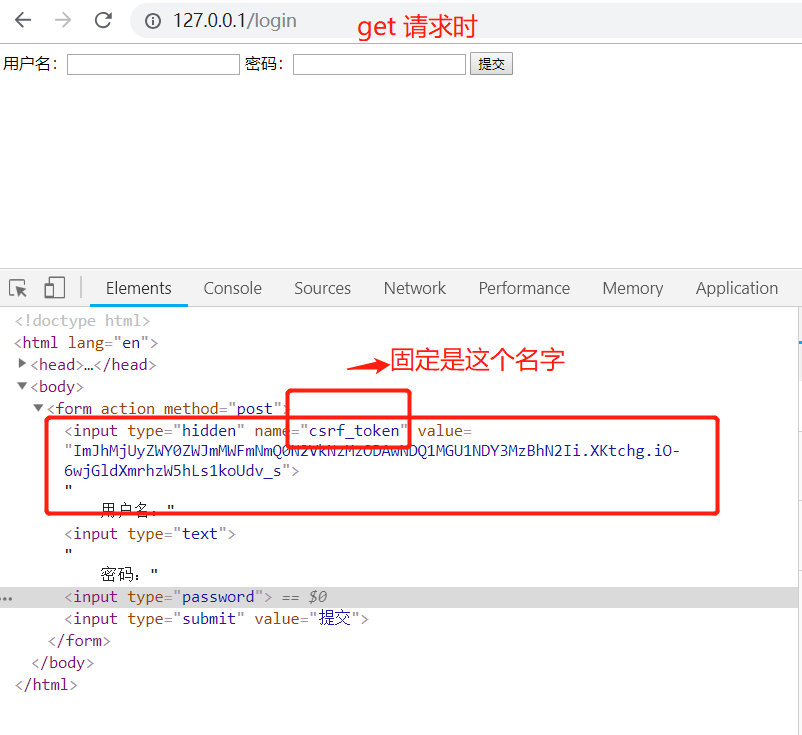The width and height of the screenshot is (802, 735).
Task: Open the Application tab
Action: tap(737, 288)
